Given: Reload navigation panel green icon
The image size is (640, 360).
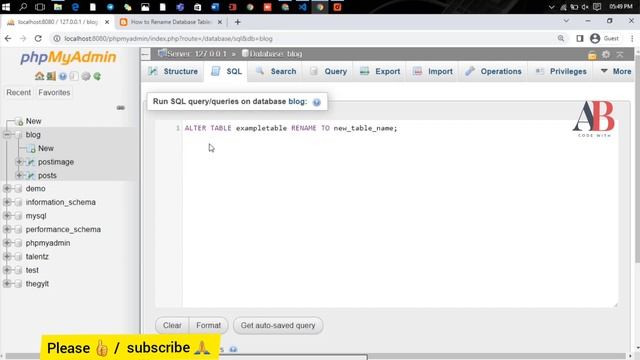Looking at the screenshot, I should tap(97, 76).
